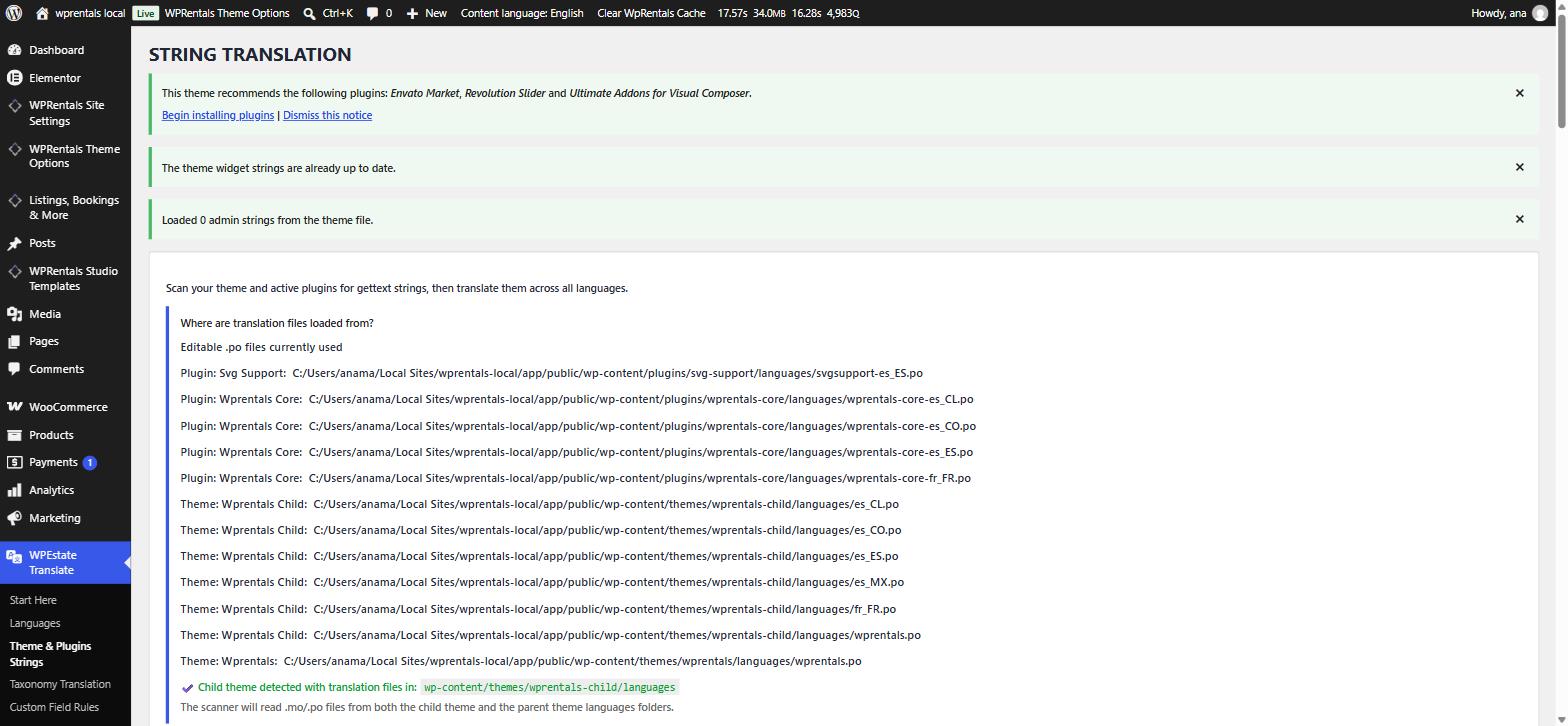Viewport: 1568px width, 726px height.
Task: Open the Custom Field Rules submenu item
Action: pos(54,707)
